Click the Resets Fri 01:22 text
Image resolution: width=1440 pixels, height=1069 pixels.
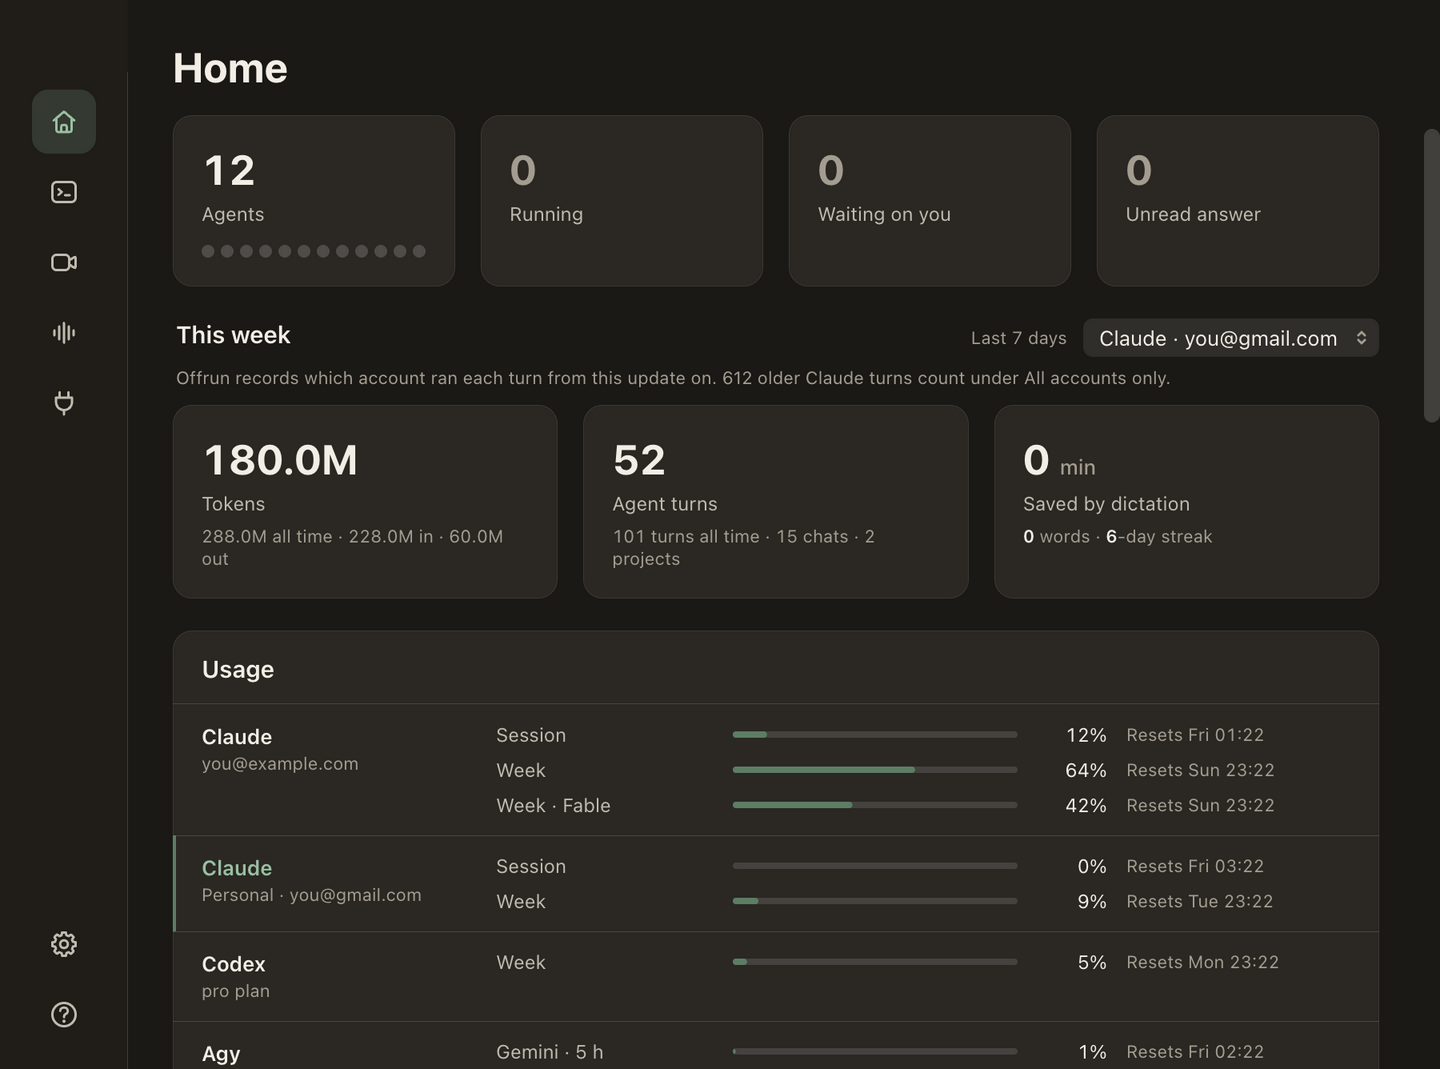tap(1195, 735)
